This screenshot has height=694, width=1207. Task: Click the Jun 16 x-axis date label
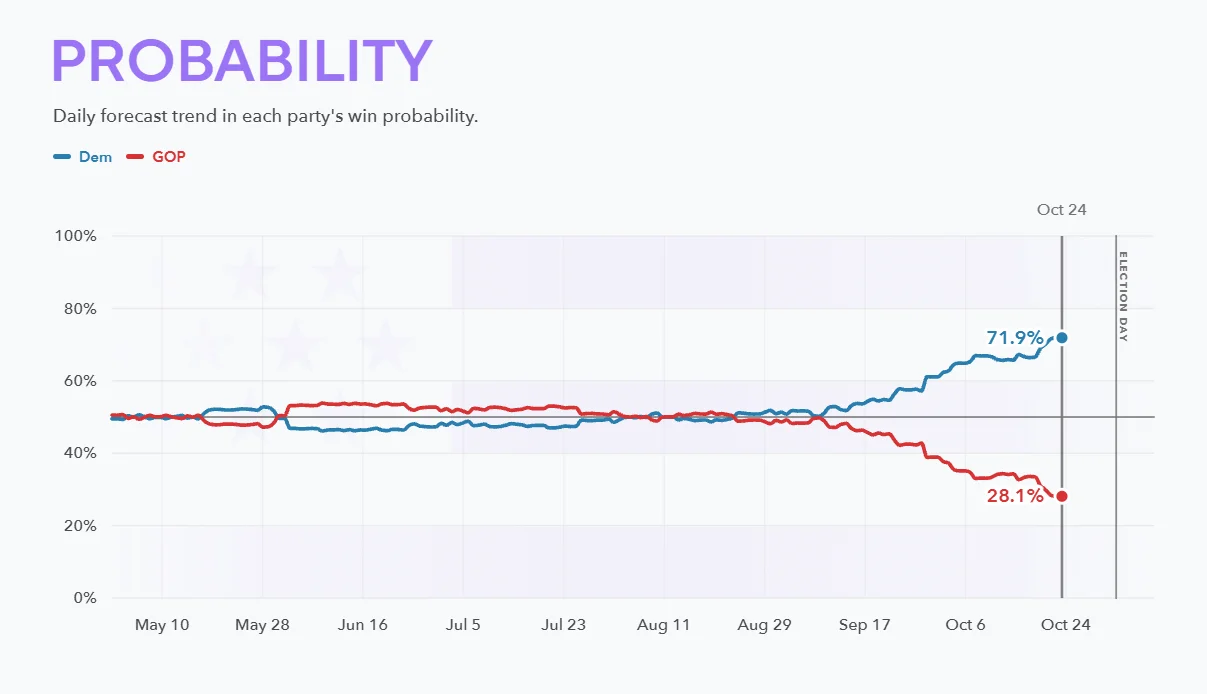[x=363, y=625]
